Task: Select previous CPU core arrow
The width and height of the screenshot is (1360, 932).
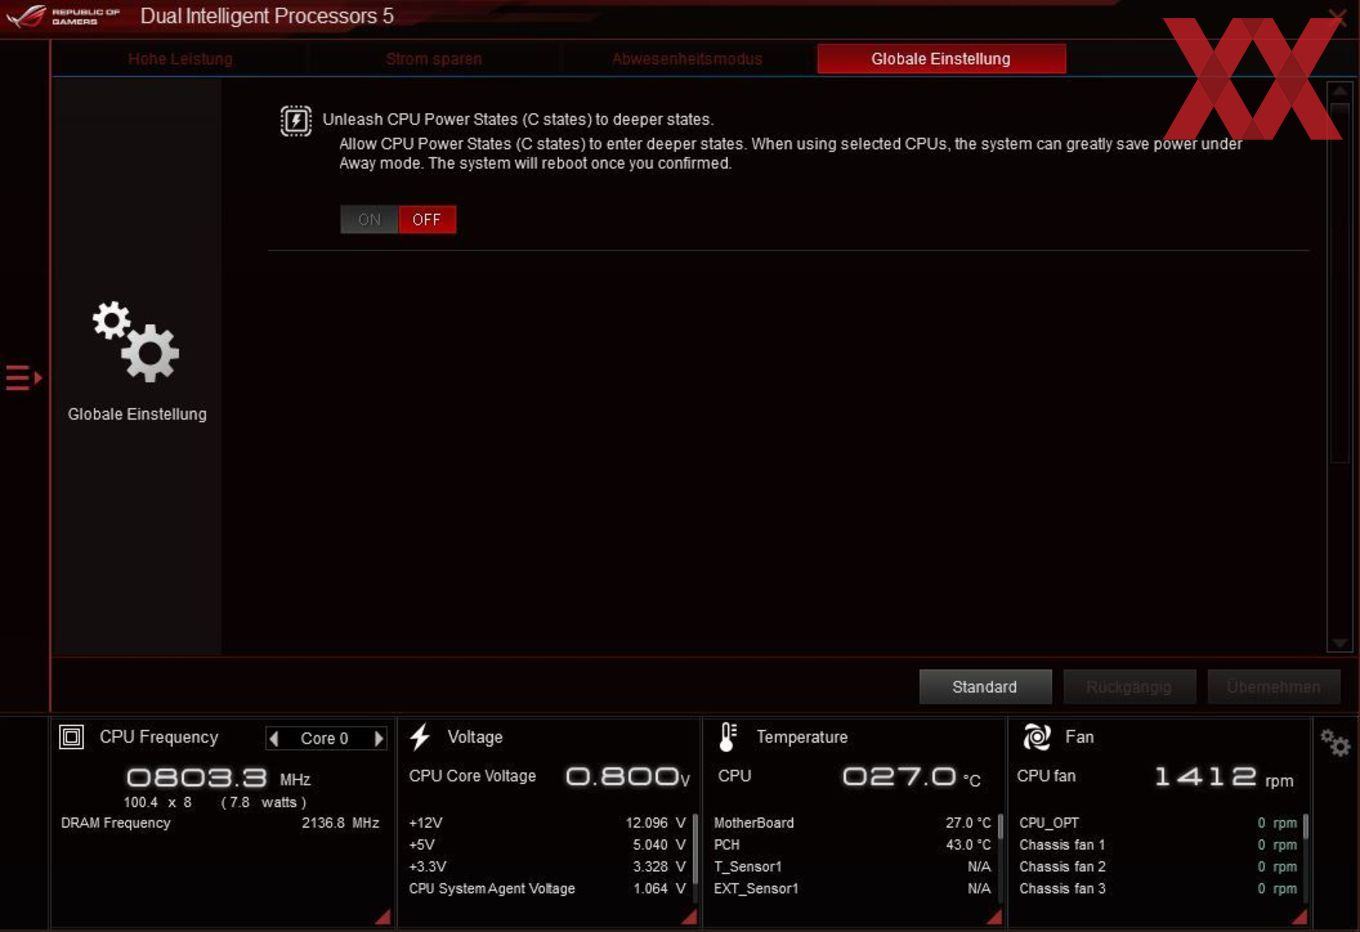Action: [x=274, y=738]
